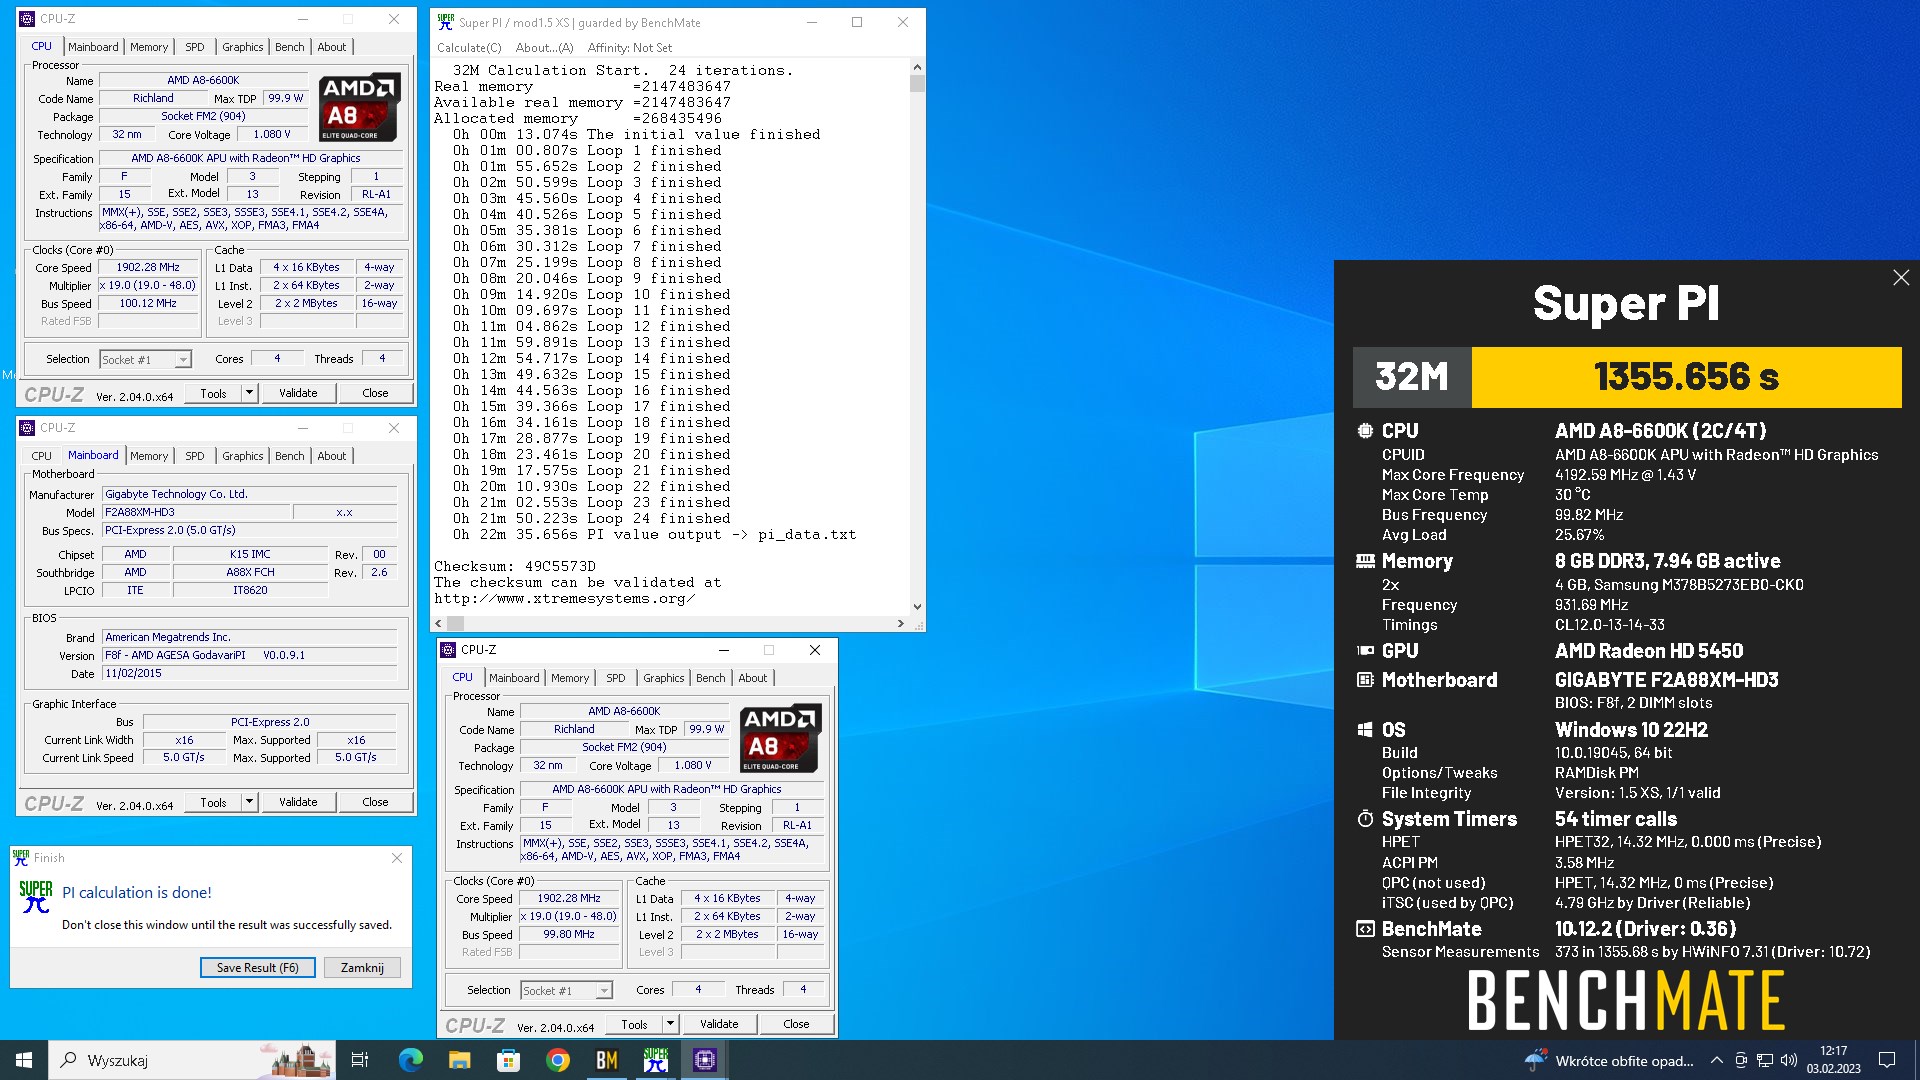Click Super PI window title icon
This screenshot has height=1080, width=1920.
446,22
